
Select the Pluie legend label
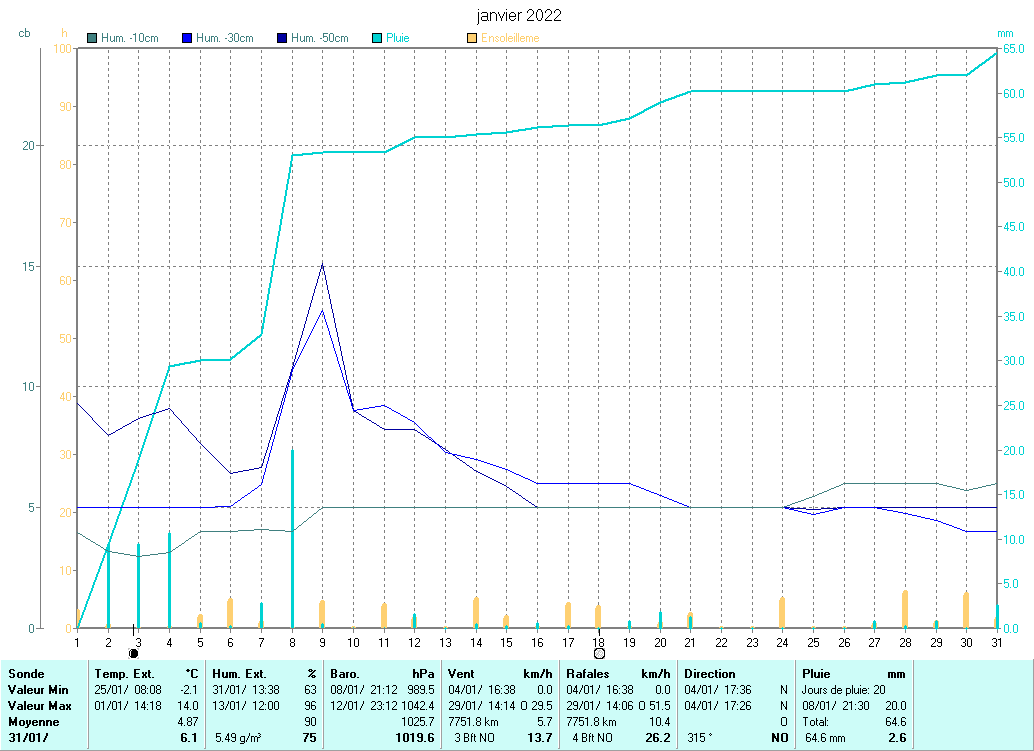[398, 38]
